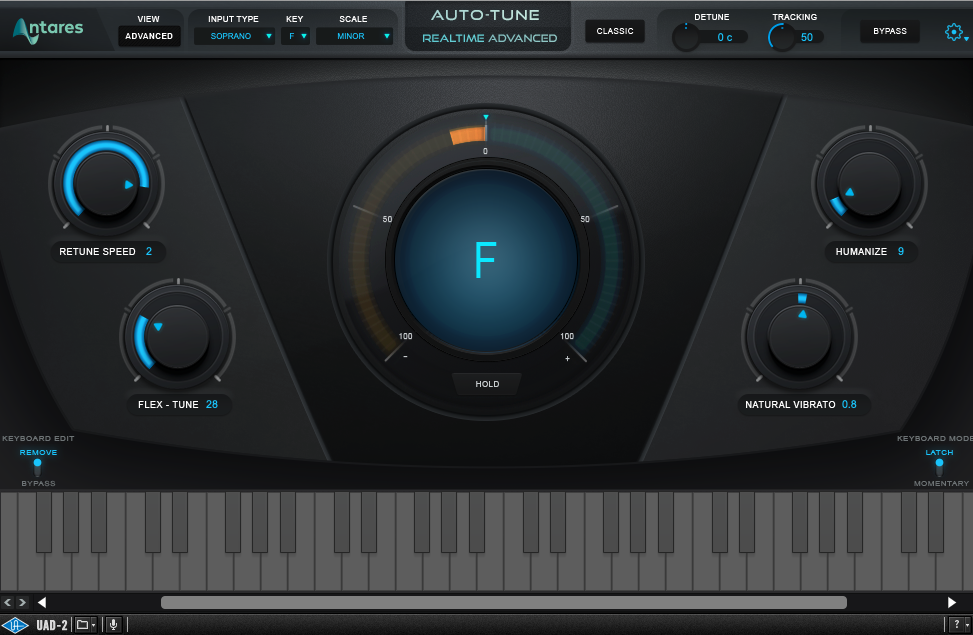The width and height of the screenshot is (973, 635).
Task: Click the help question mark icon
Action: click(957, 625)
